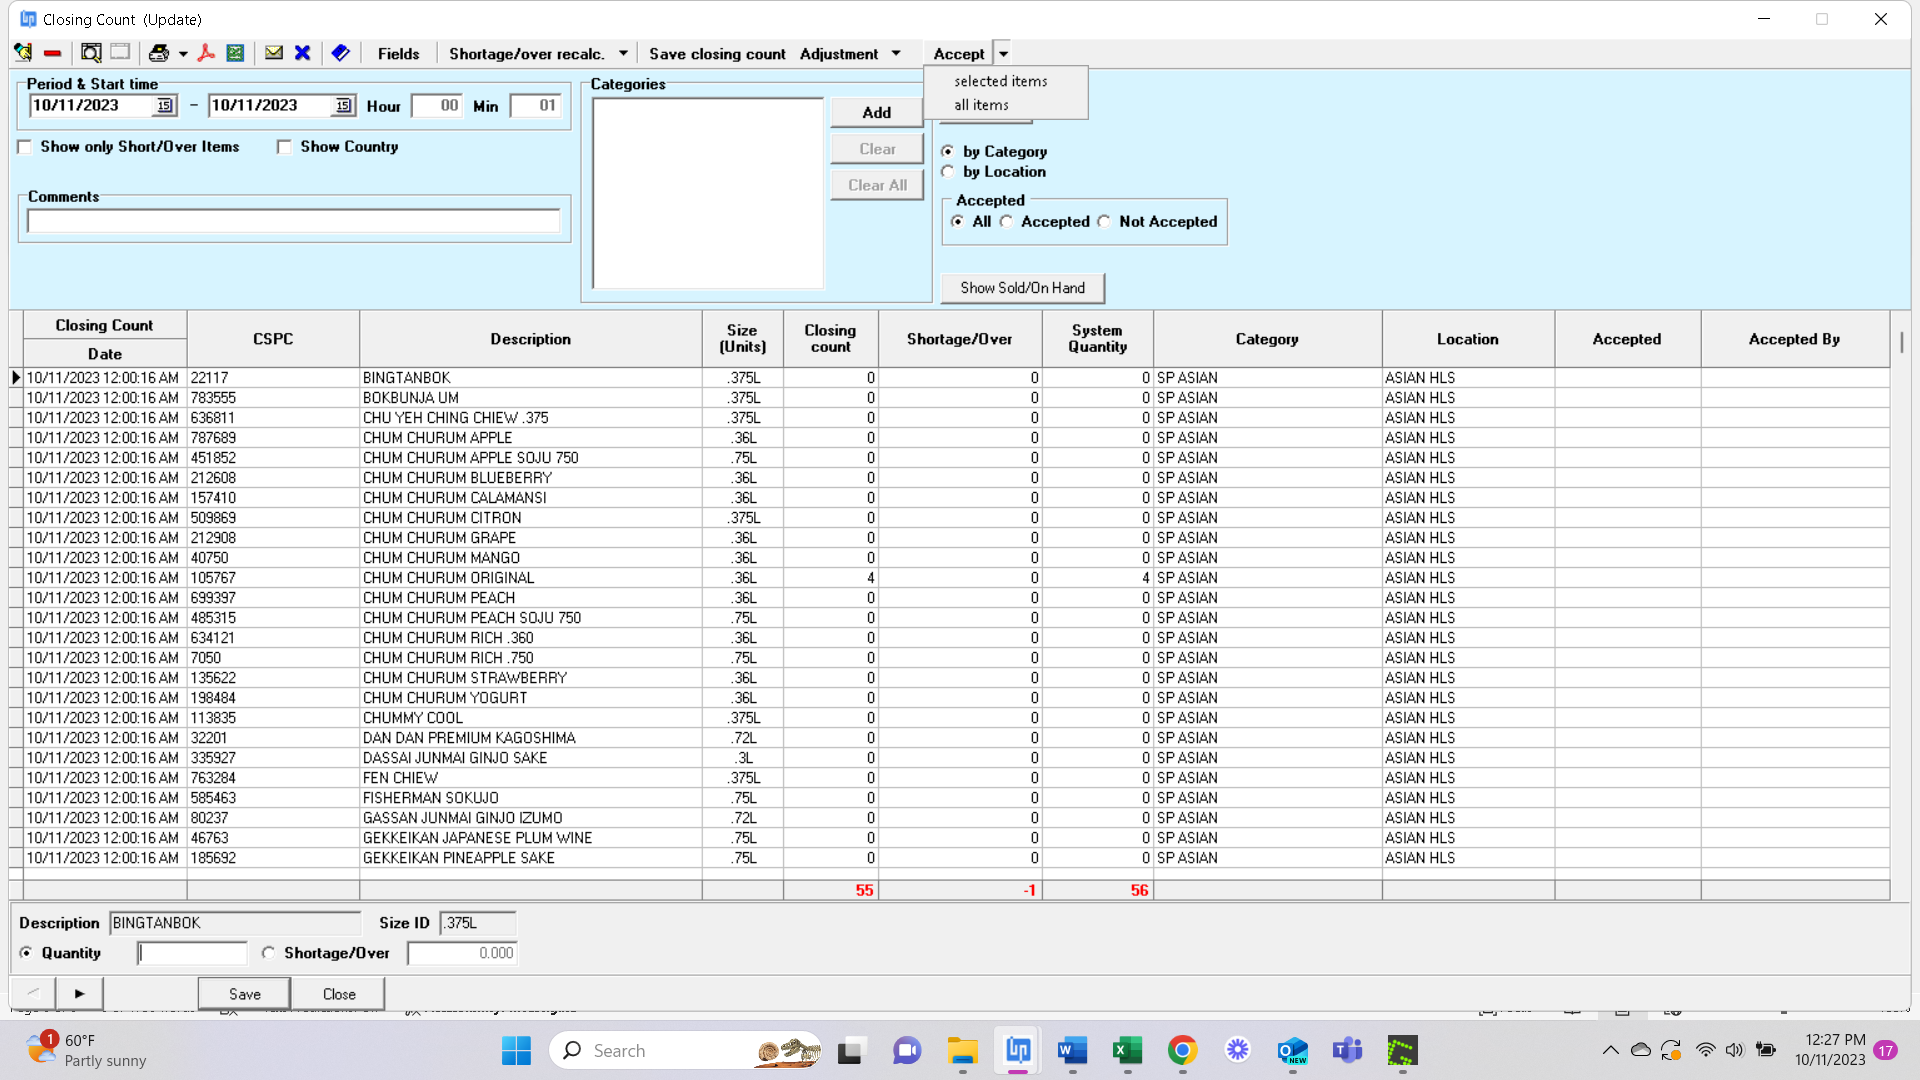Open calendar picker for start date
Viewport: 1920px width, 1080px height.
(165, 106)
